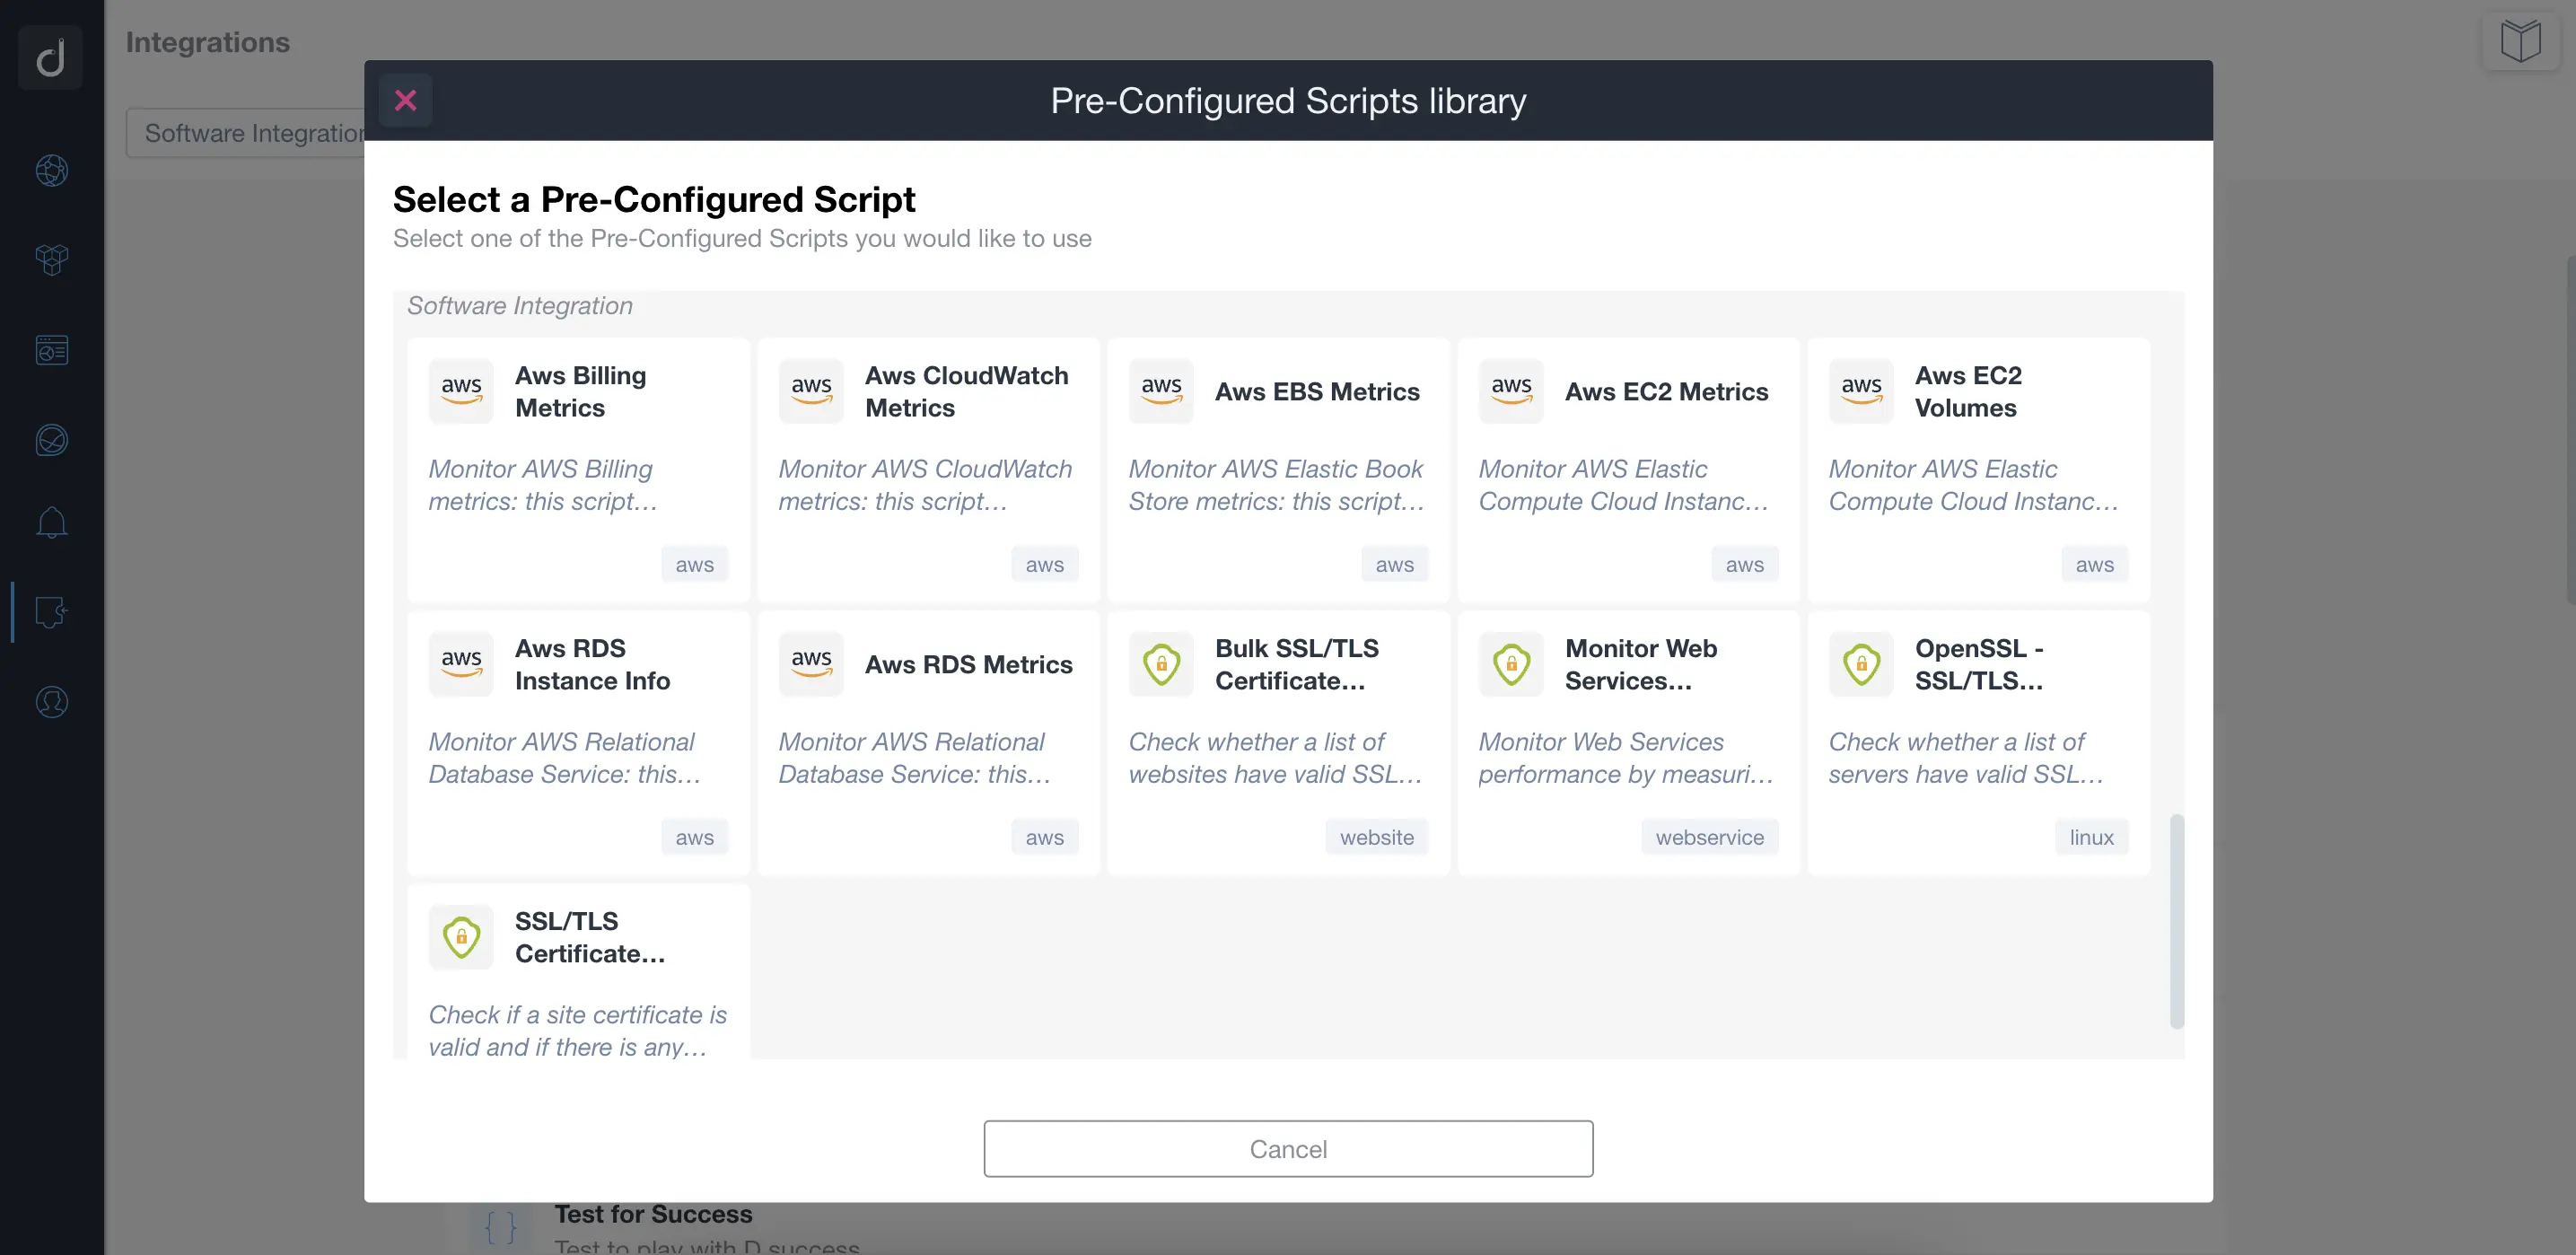Click the shield lock icon on Monitor Web Services

(1511, 664)
